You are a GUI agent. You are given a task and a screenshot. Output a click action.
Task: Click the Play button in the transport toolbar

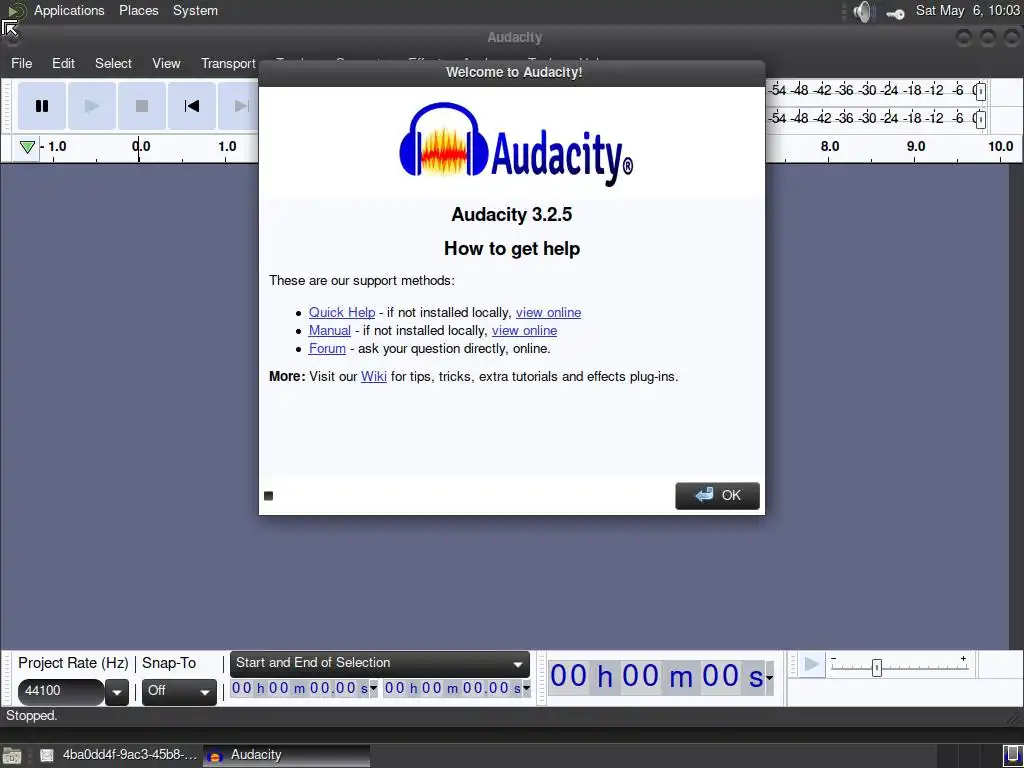pos(92,106)
